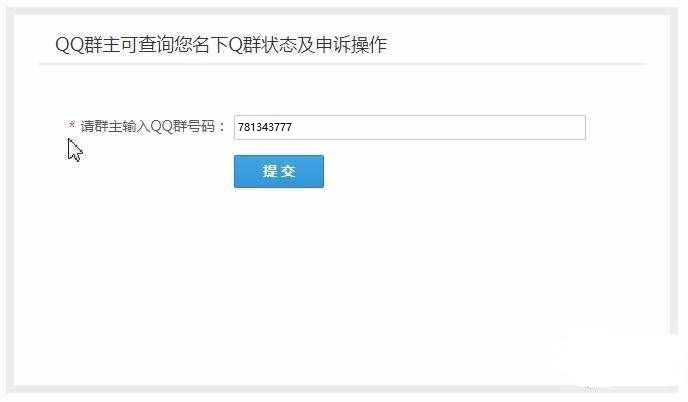688x402 pixels.
Task: Click the words QQ群主 at title start
Action: click(x=88, y=45)
